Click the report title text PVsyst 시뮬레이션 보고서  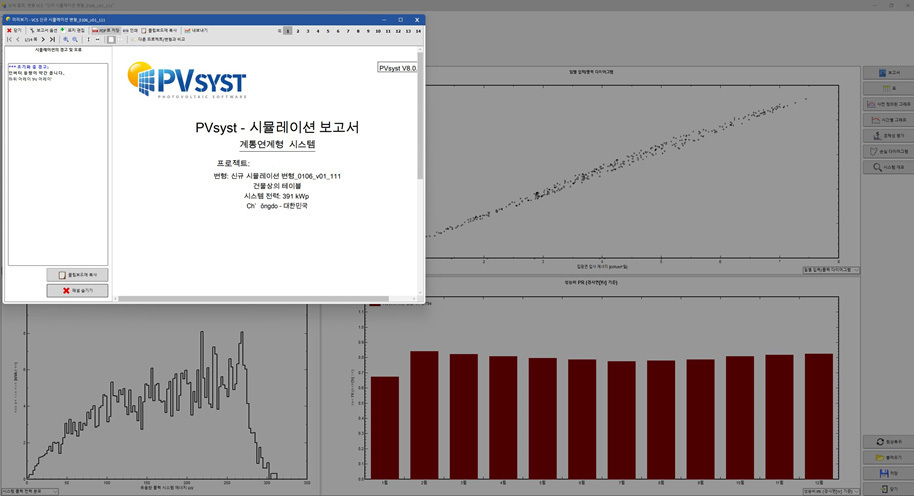[277, 127]
